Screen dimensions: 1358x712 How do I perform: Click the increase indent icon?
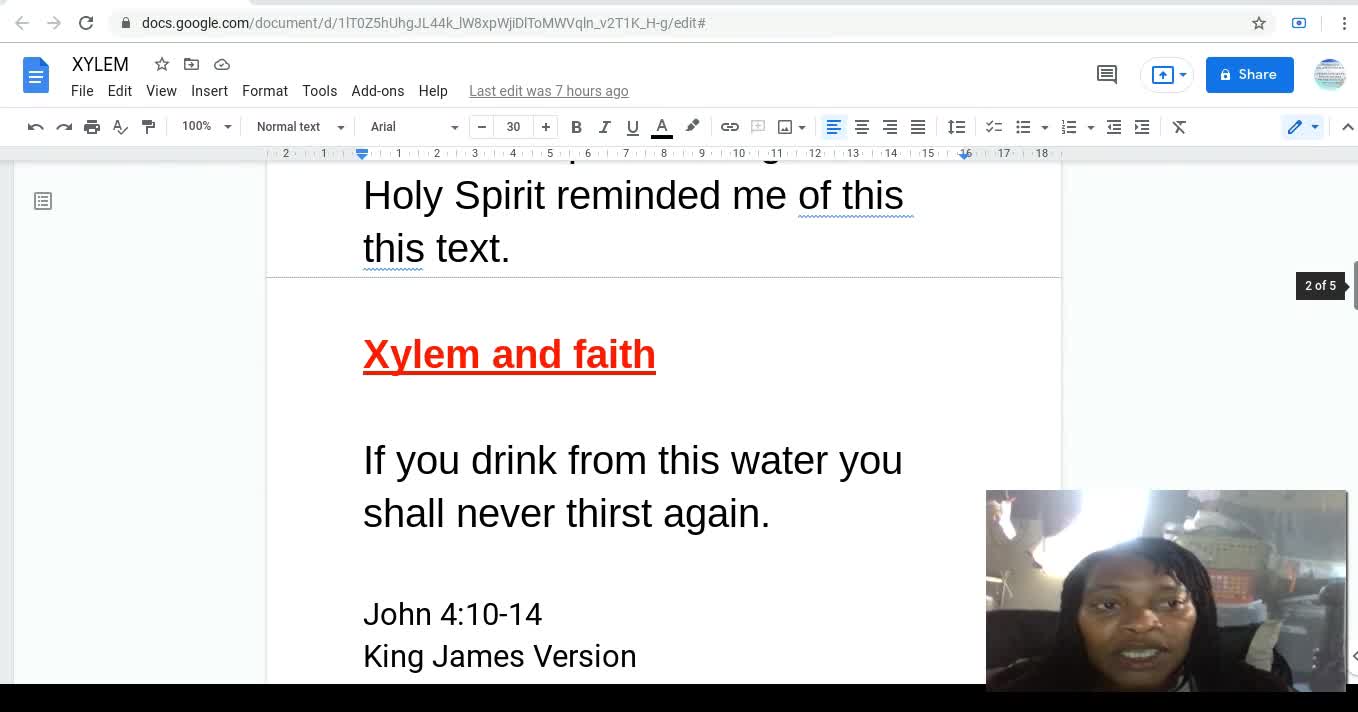(x=1142, y=127)
